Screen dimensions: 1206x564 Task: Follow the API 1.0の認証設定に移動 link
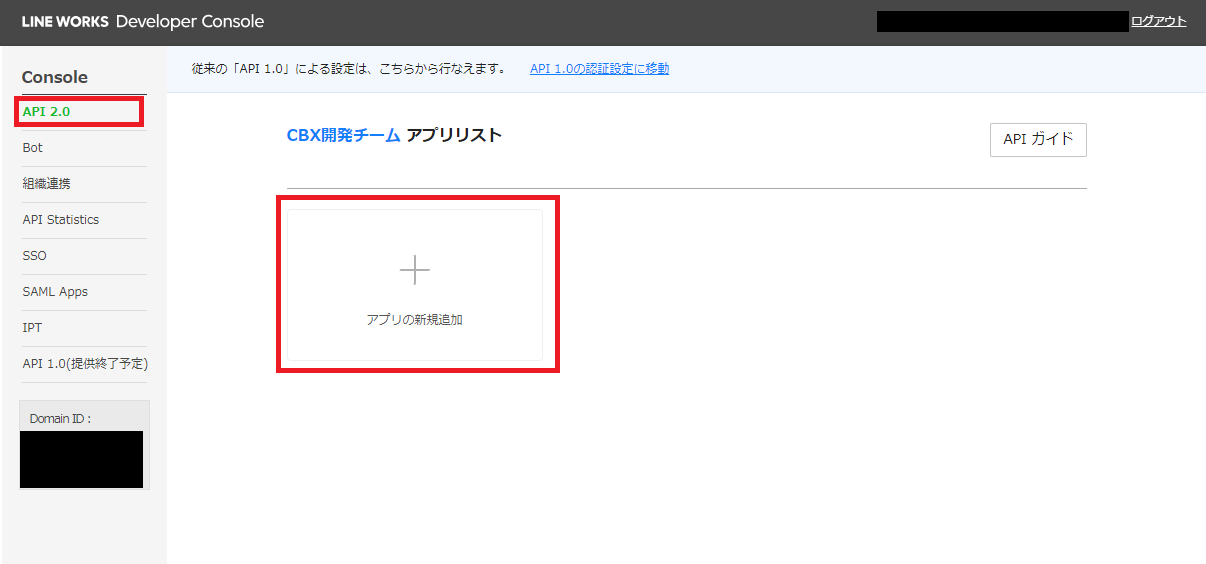pos(599,69)
